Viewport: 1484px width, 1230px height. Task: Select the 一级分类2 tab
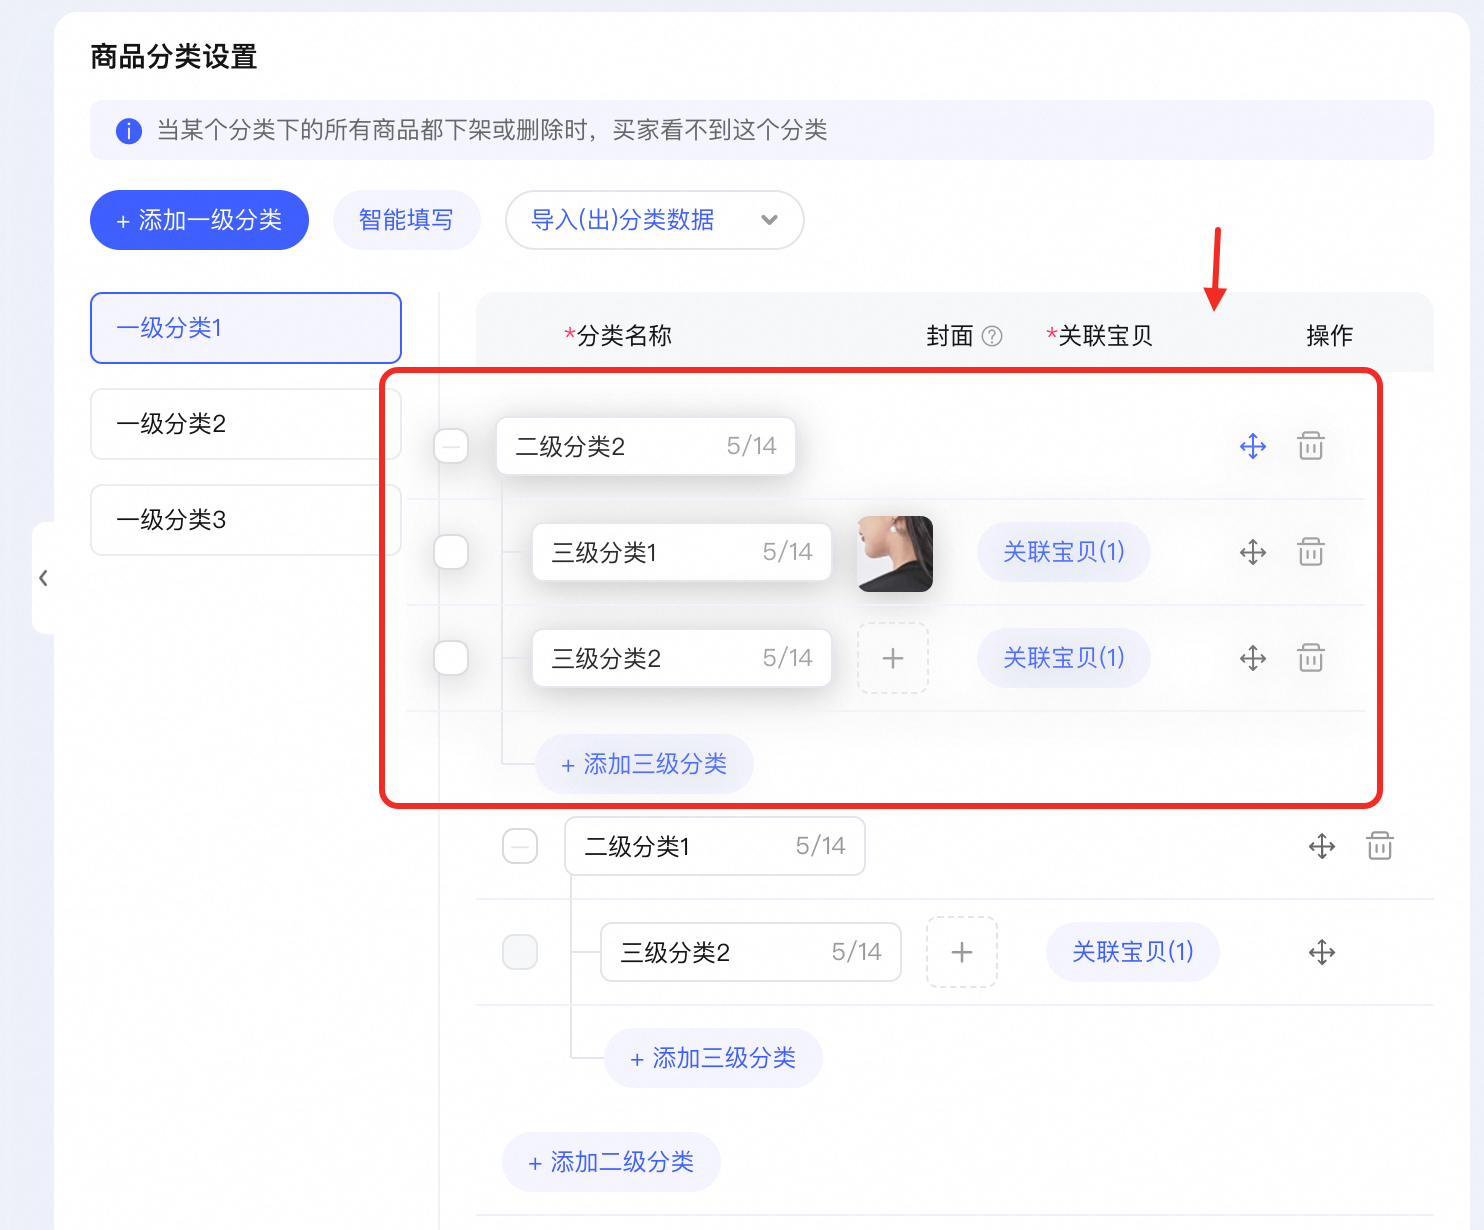(x=246, y=424)
